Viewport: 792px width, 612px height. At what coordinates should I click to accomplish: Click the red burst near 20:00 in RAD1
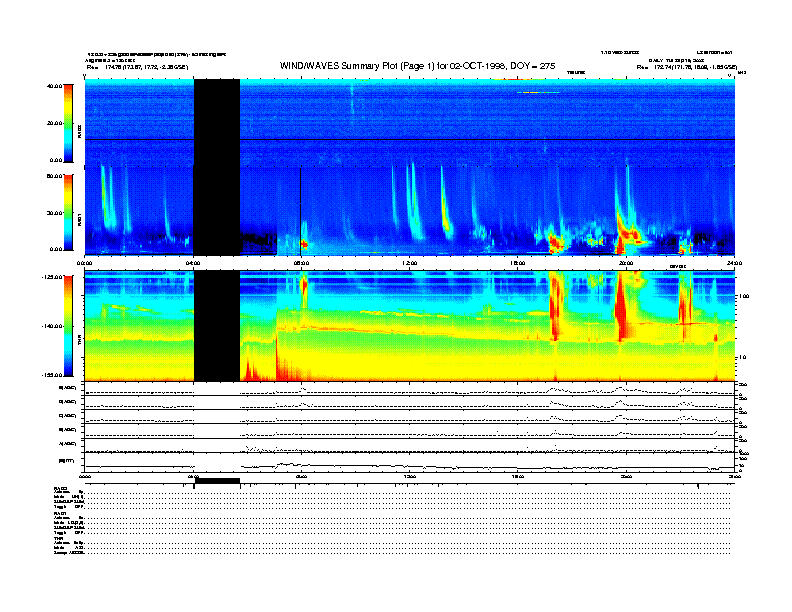point(626,234)
